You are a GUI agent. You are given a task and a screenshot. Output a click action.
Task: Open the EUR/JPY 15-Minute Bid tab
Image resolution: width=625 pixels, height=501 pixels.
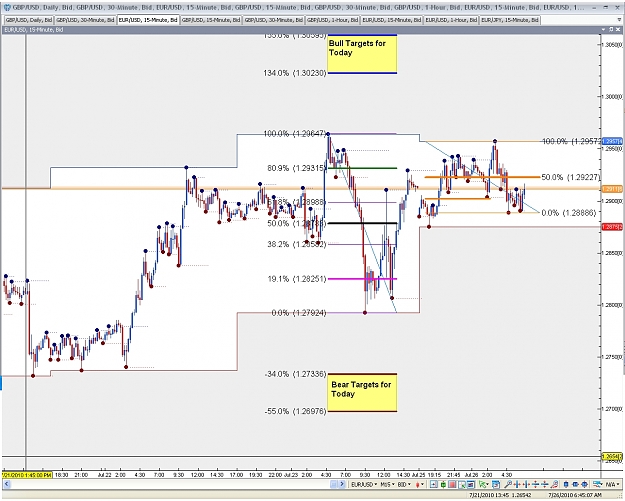pyautogui.click(x=510, y=20)
